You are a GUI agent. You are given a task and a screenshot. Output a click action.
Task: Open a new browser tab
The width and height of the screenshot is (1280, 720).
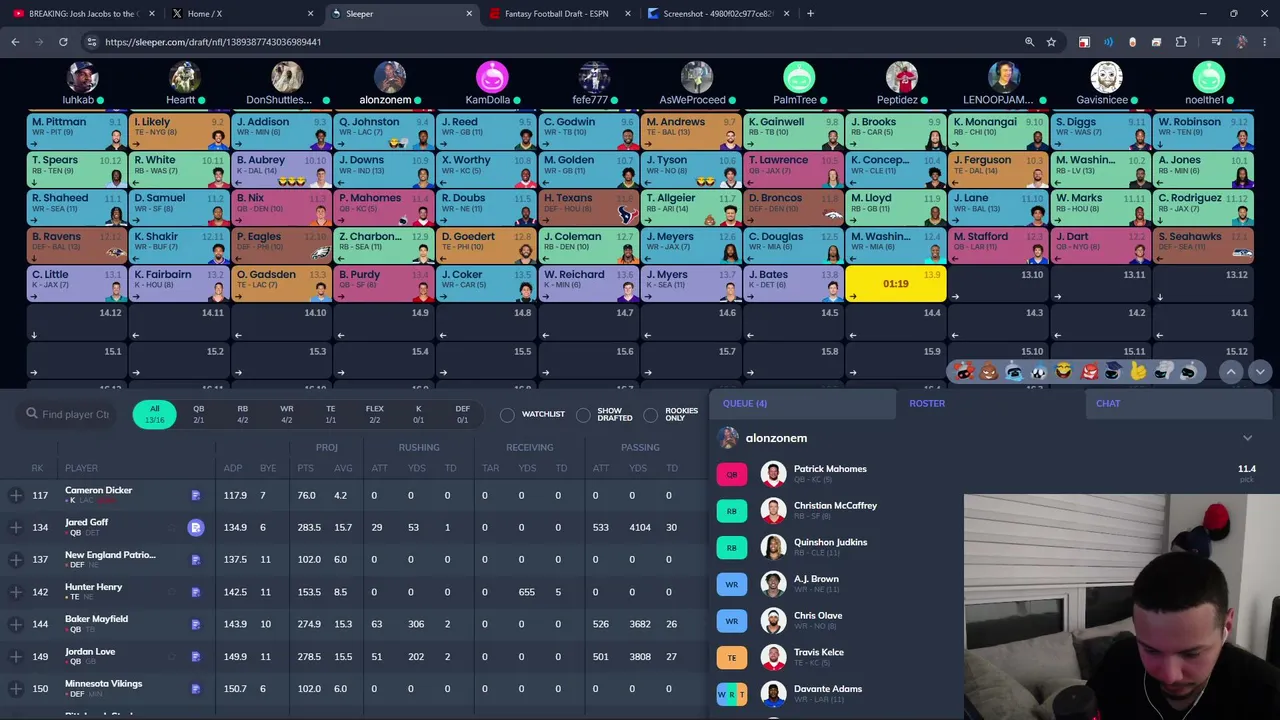pyautogui.click(x=810, y=14)
